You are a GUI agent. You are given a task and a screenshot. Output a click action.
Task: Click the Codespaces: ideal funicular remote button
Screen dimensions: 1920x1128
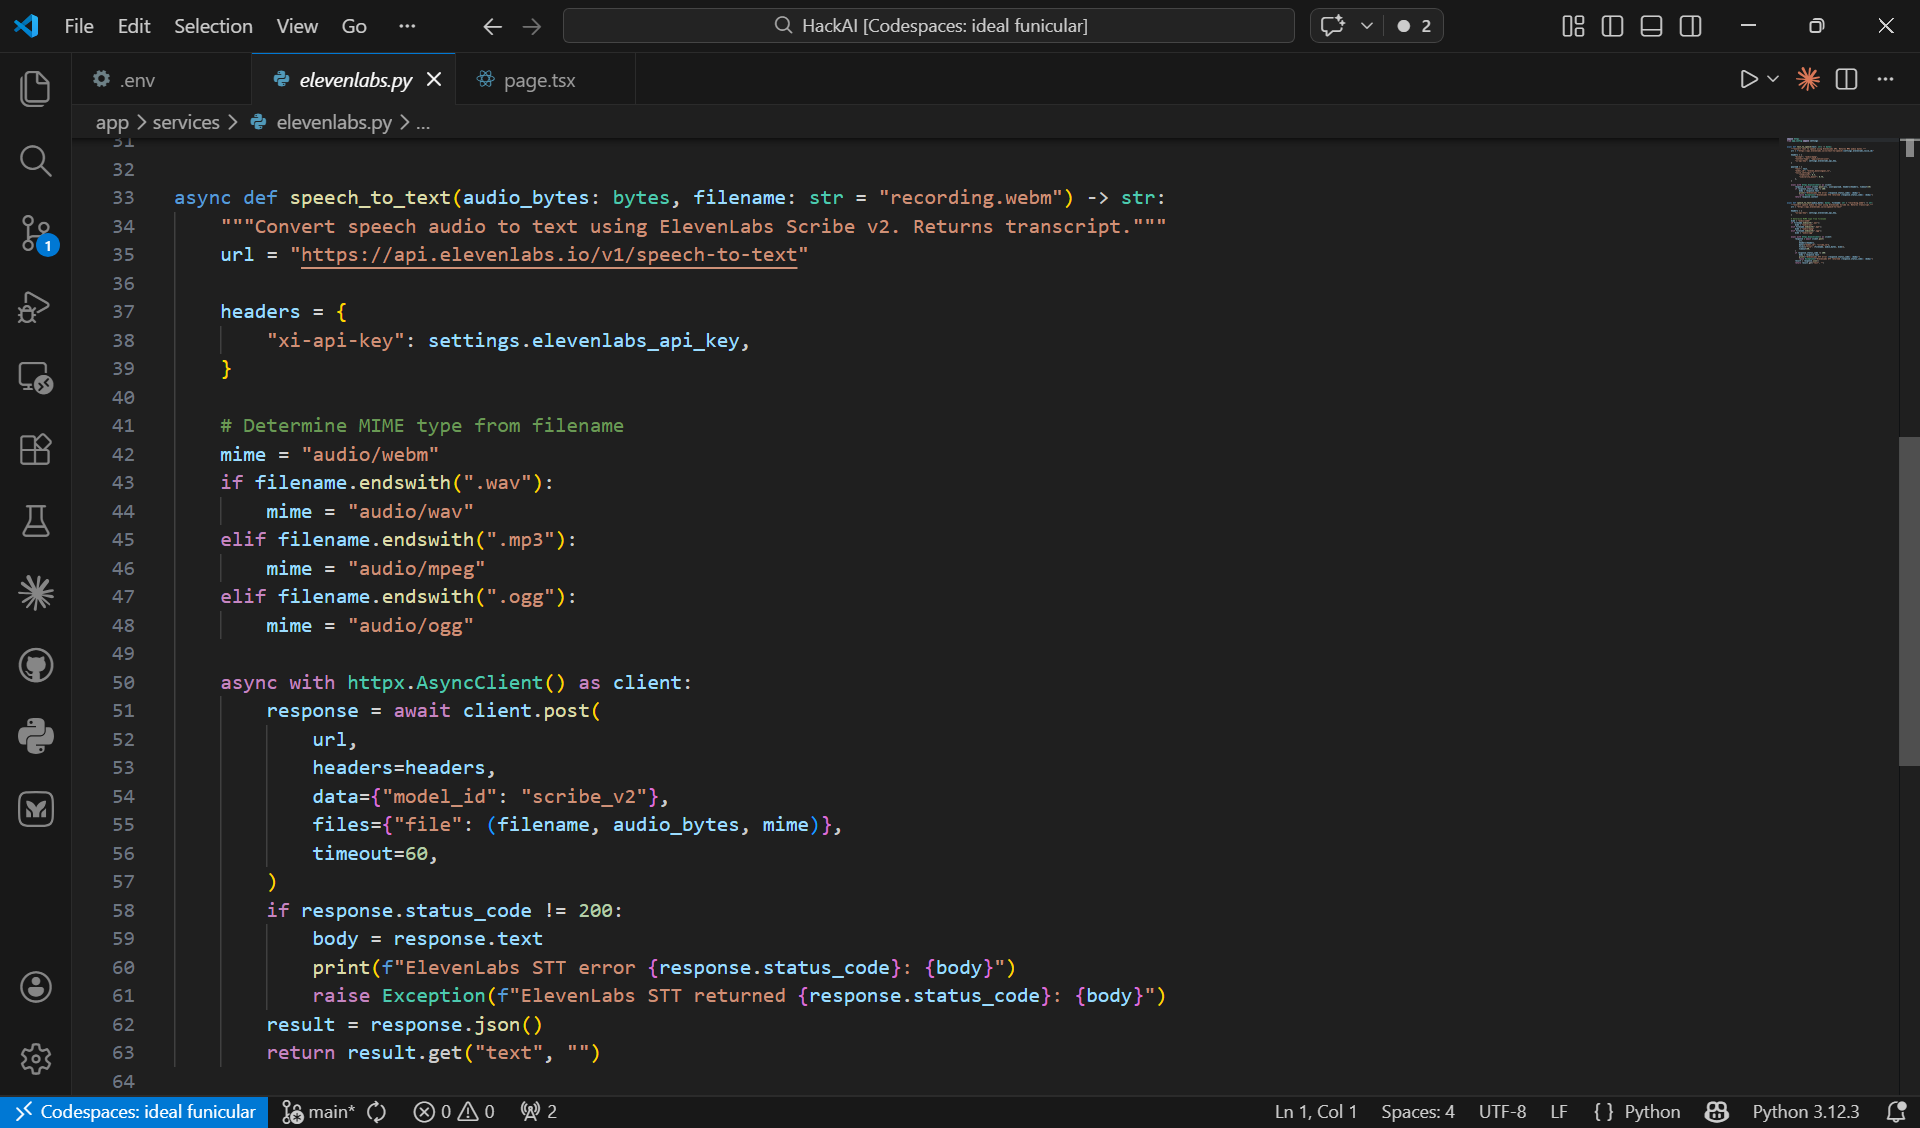[135, 1112]
